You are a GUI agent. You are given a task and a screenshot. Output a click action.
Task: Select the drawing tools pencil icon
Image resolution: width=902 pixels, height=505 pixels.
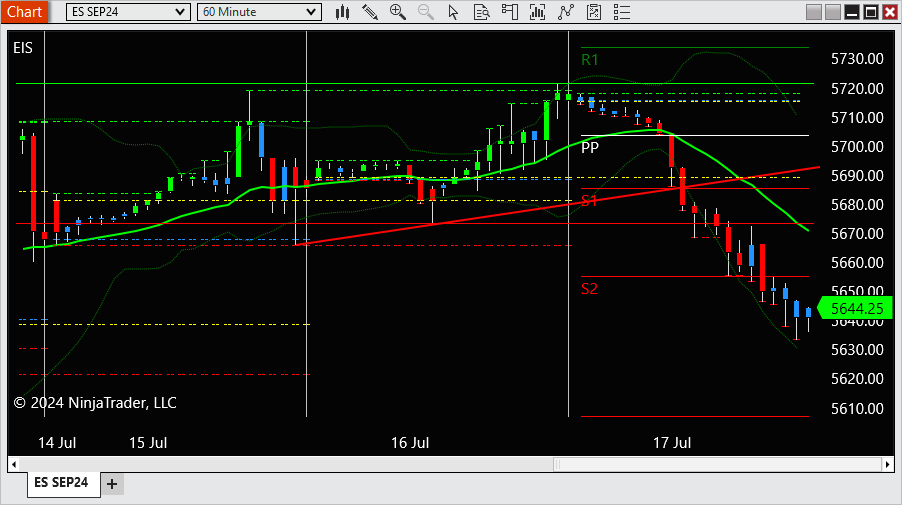[x=370, y=12]
